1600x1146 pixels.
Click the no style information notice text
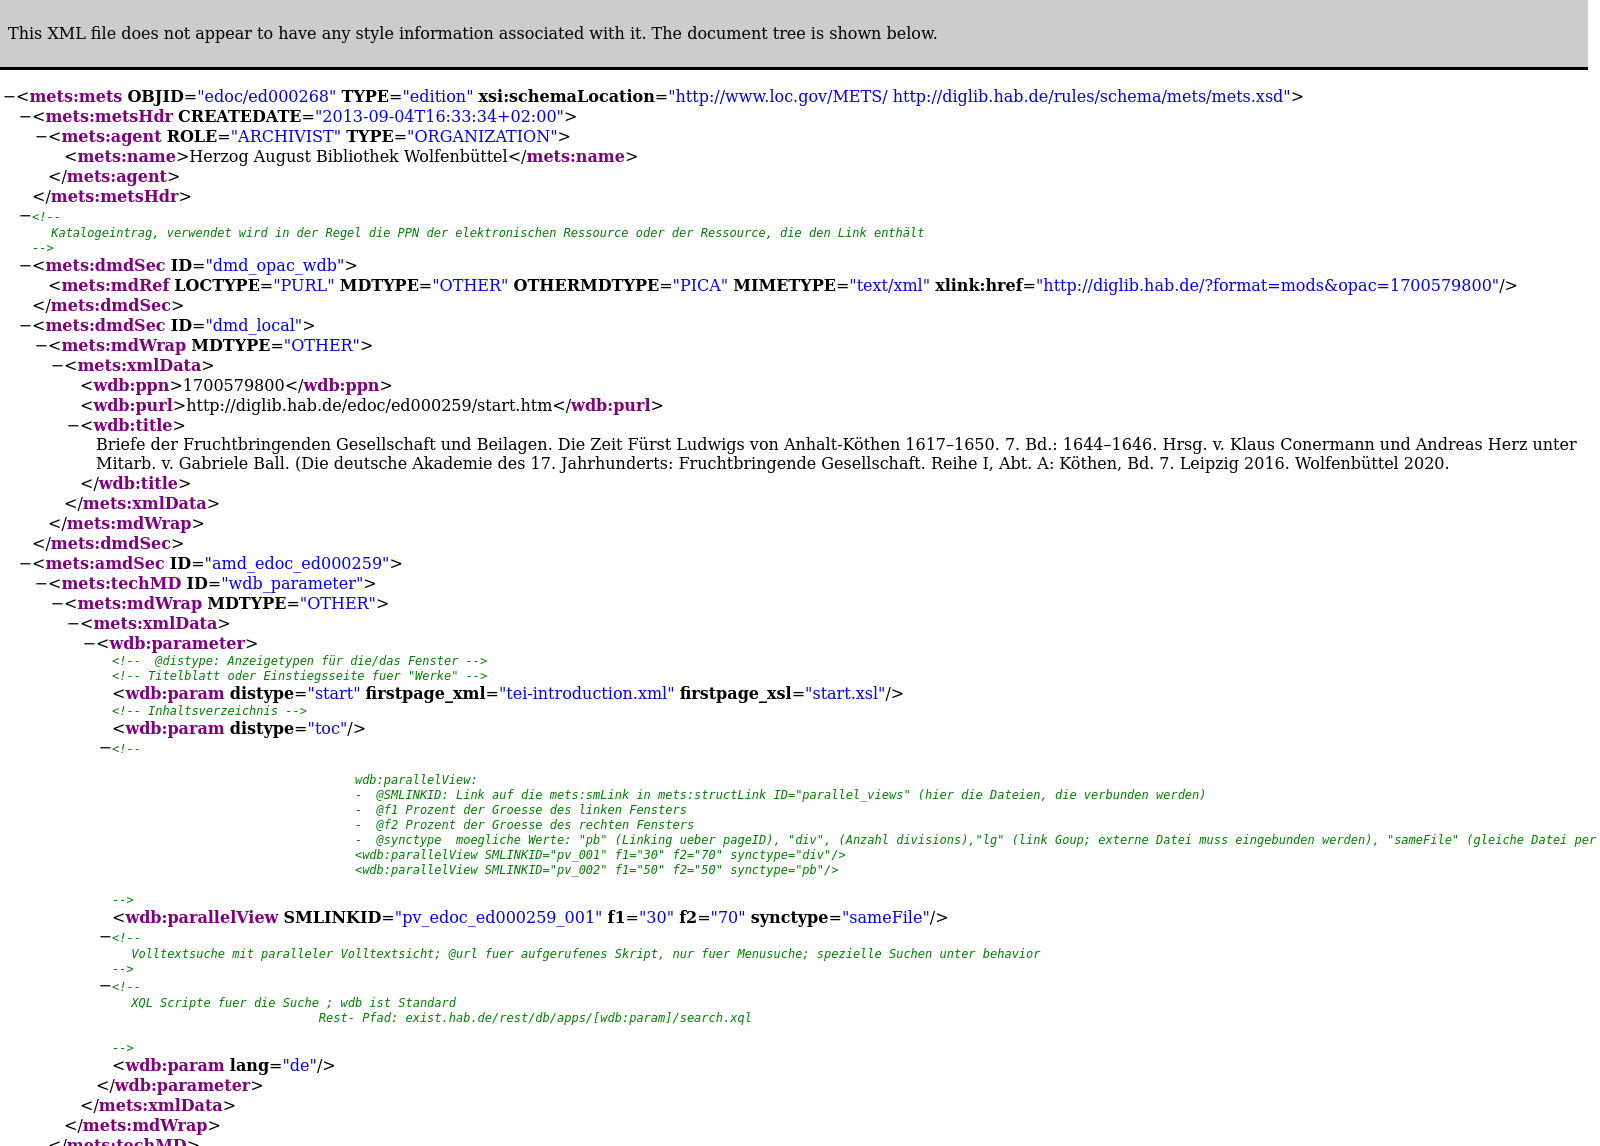pos(472,34)
